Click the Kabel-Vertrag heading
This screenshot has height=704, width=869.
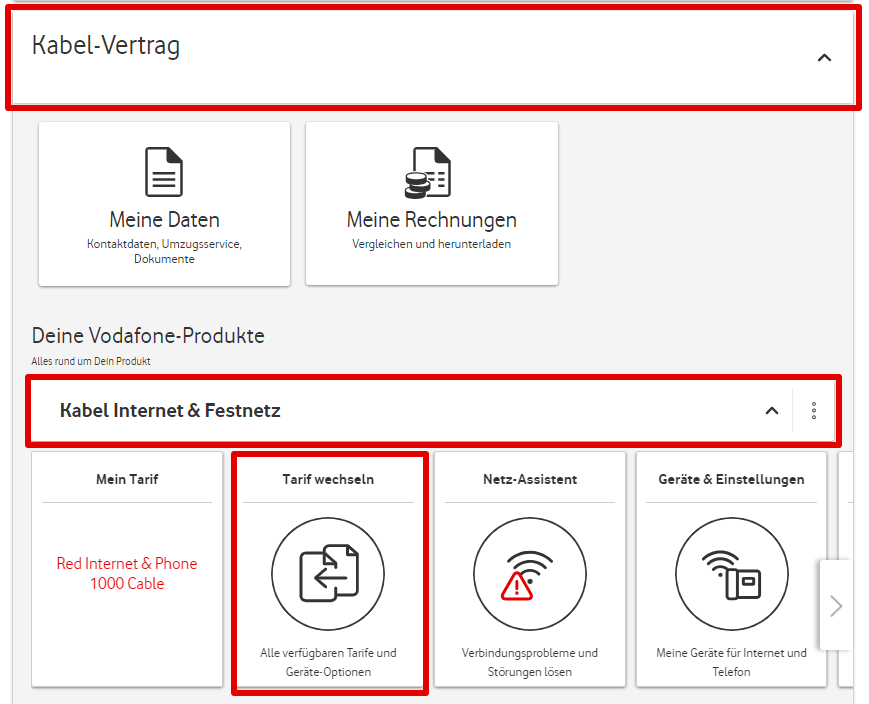[106, 45]
